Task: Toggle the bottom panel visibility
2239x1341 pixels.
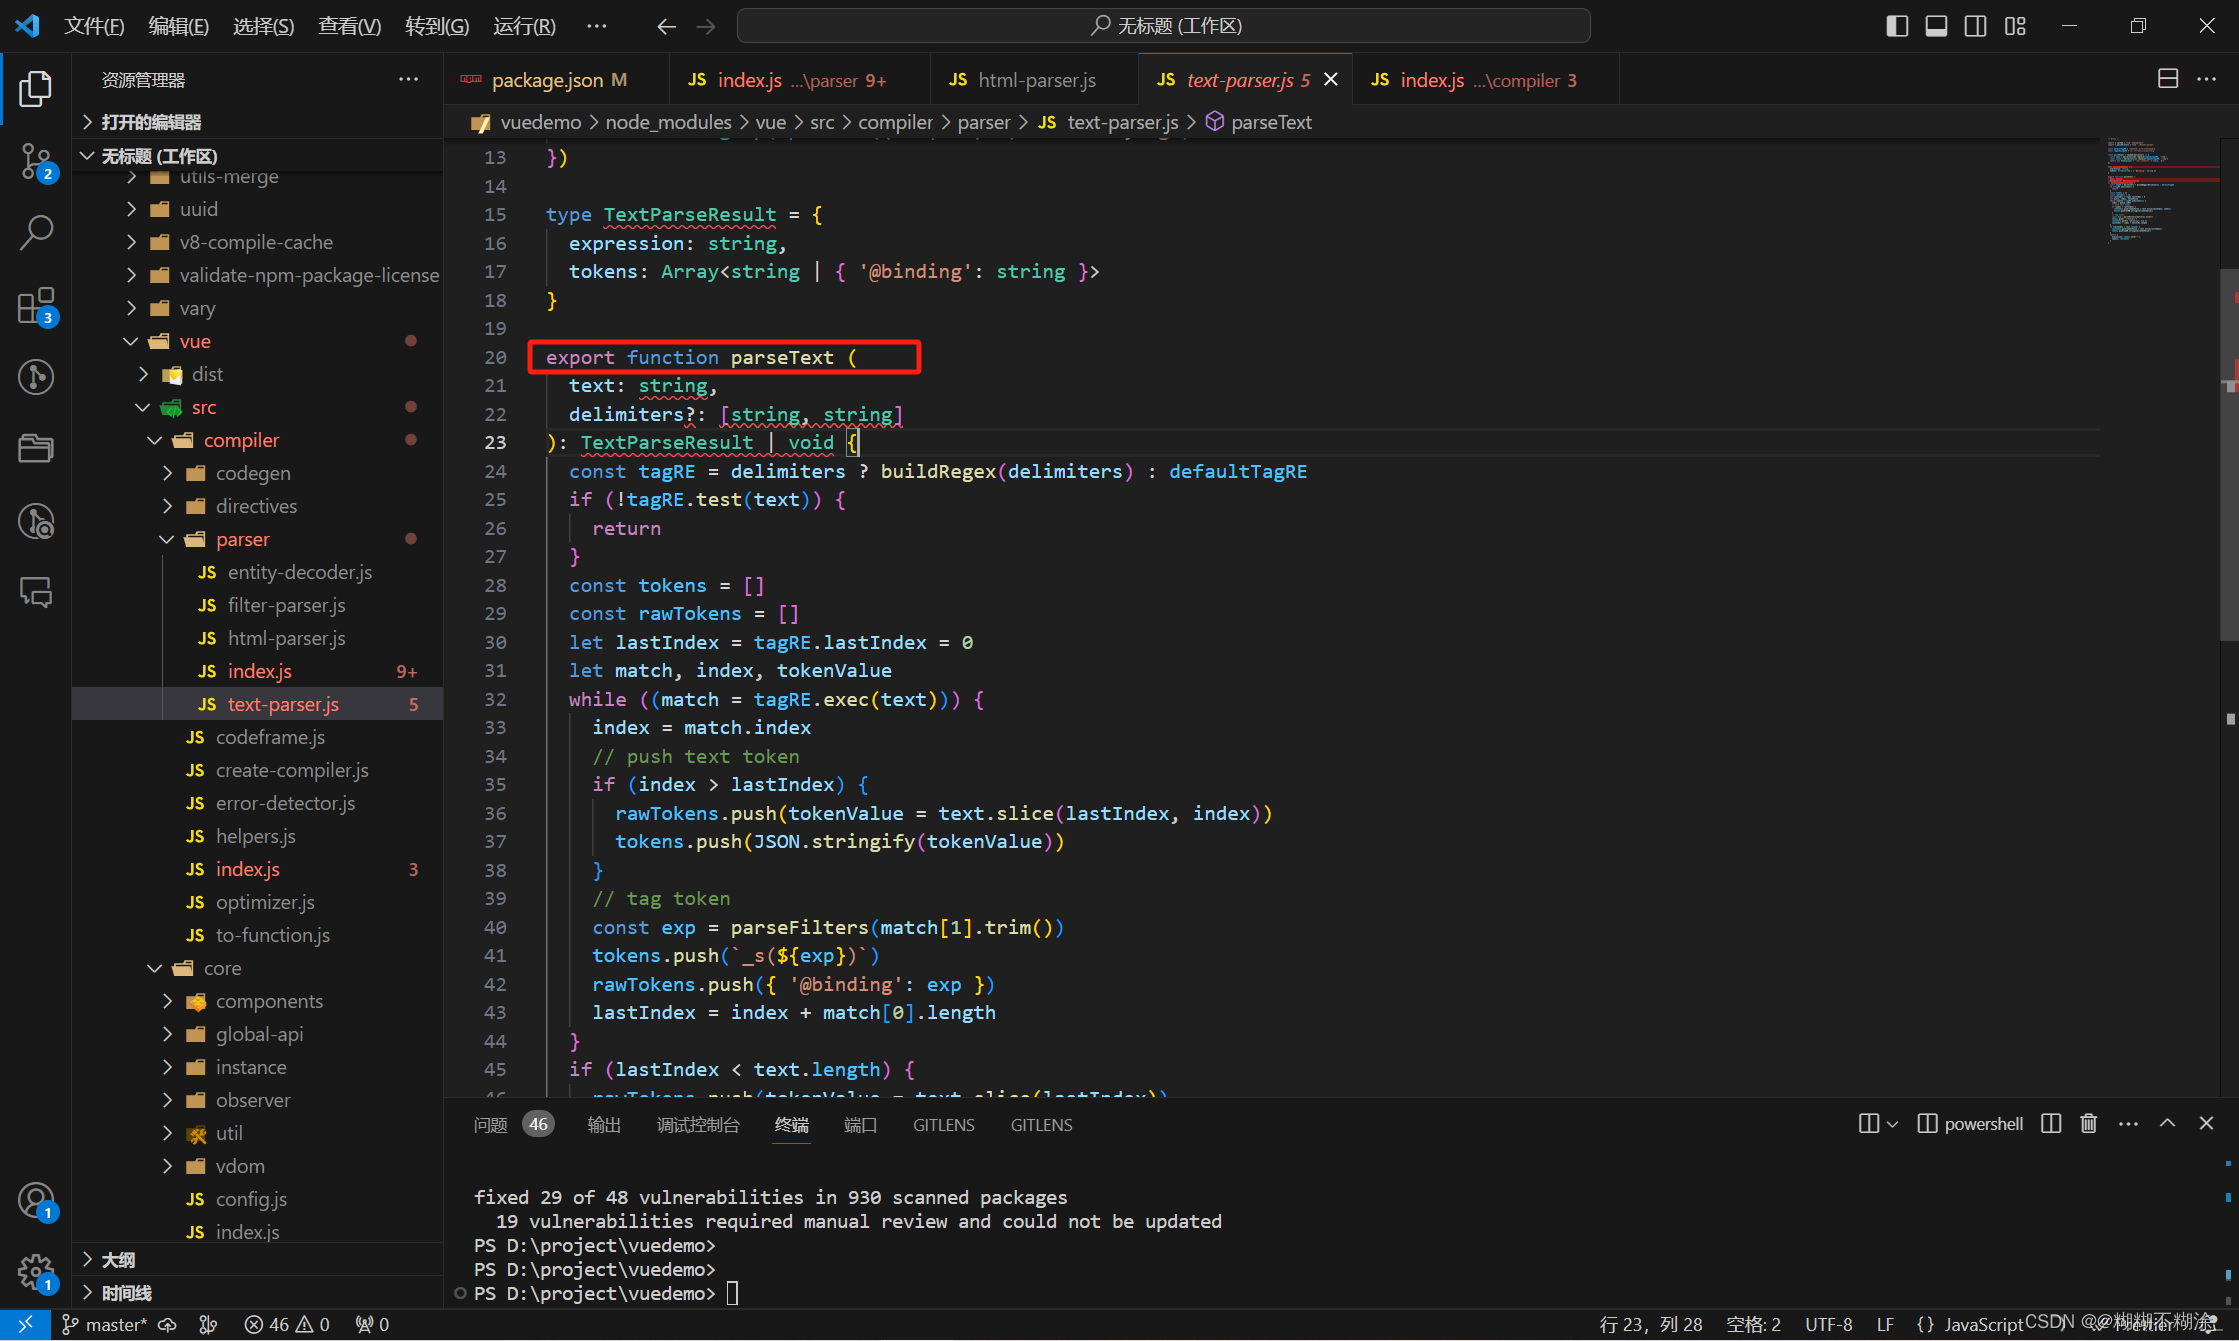Action: click(1936, 26)
